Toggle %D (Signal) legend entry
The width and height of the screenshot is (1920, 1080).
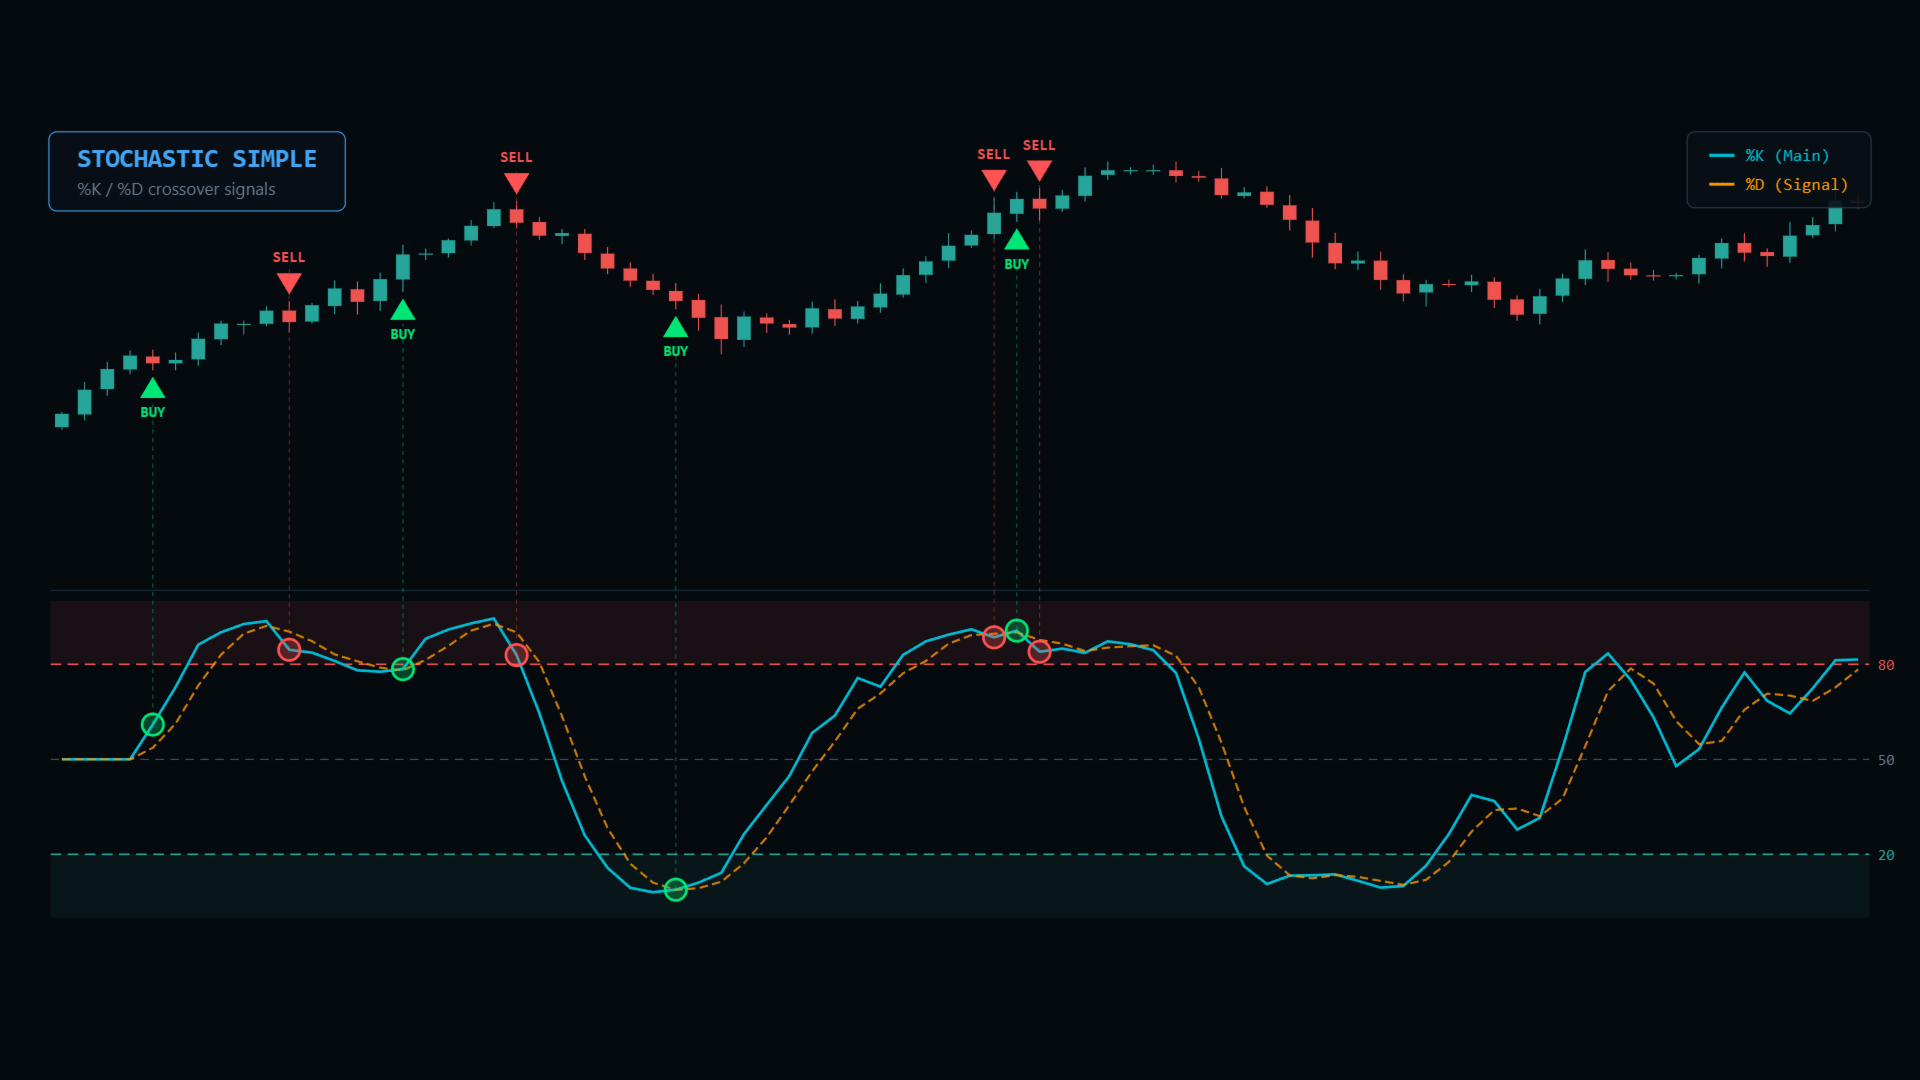click(x=1796, y=185)
